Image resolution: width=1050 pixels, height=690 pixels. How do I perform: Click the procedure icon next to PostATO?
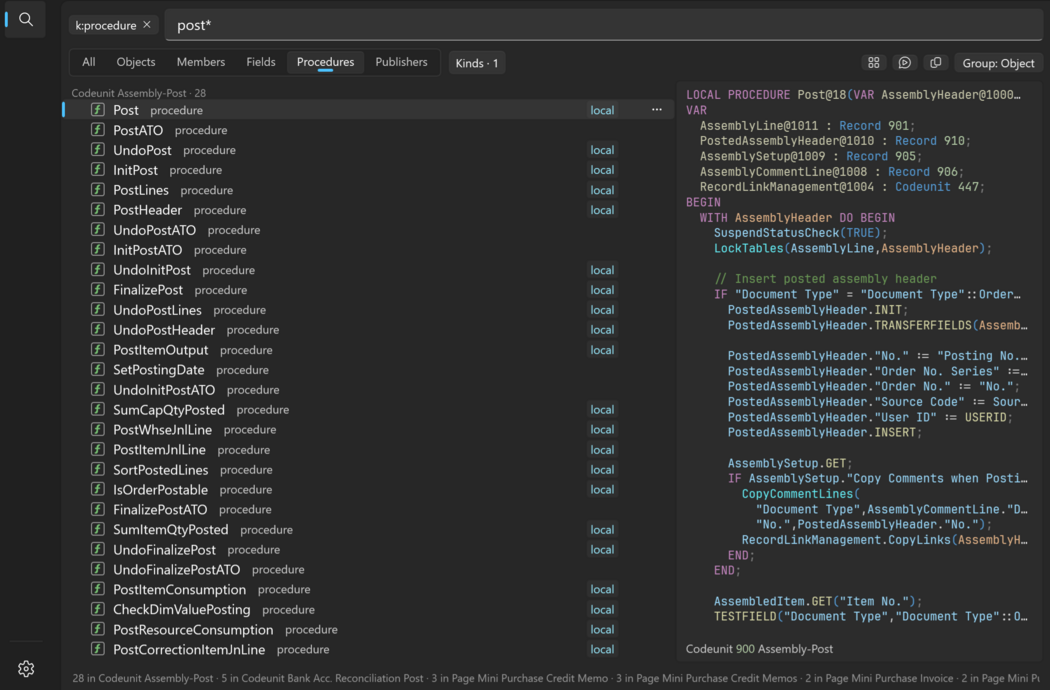(98, 130)
